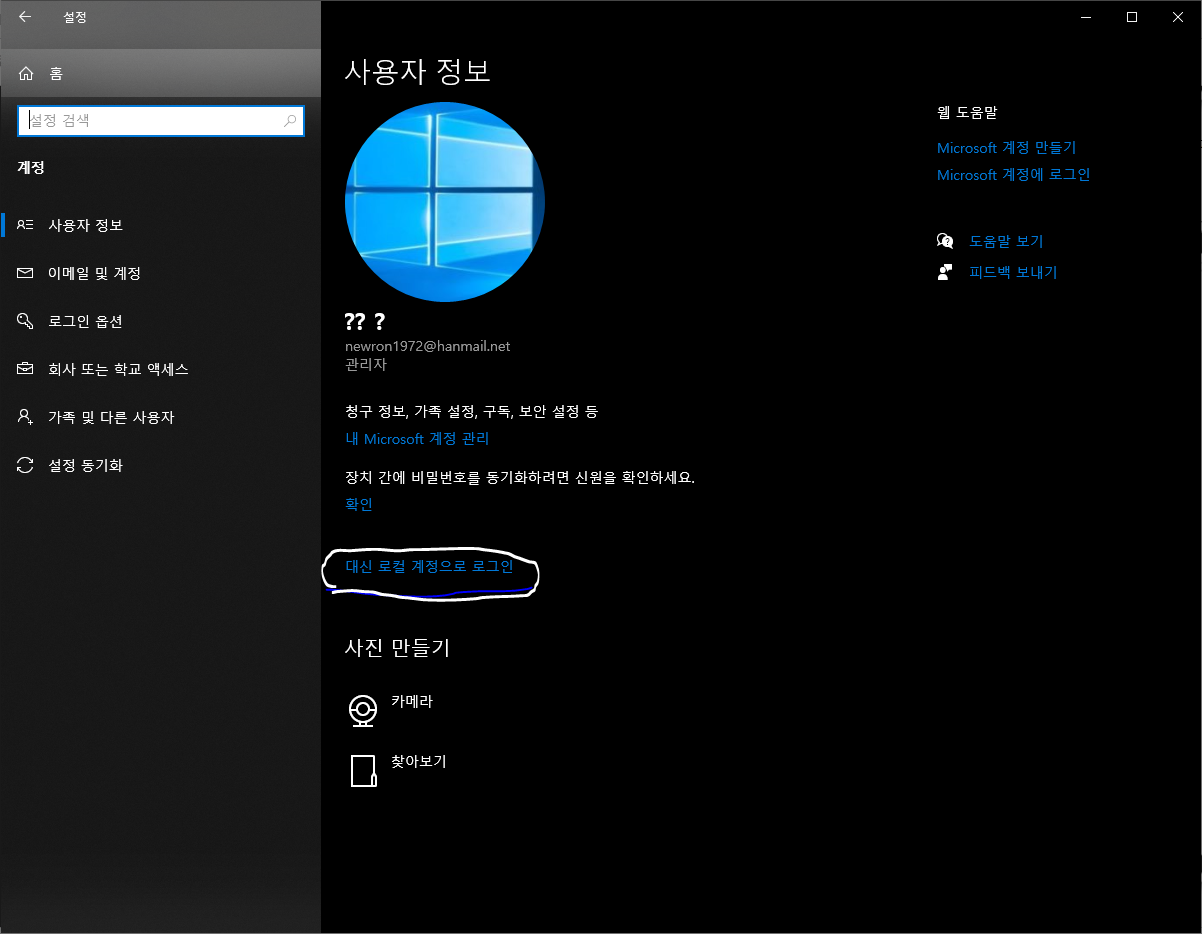Click the email newron1972@hanmail.net text
This screenshot has width=1202, height=934.
point(427,346)
